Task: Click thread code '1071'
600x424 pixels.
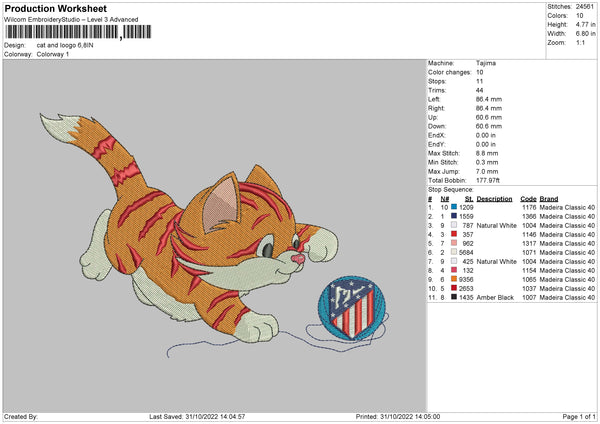Action: pos(529,252)
